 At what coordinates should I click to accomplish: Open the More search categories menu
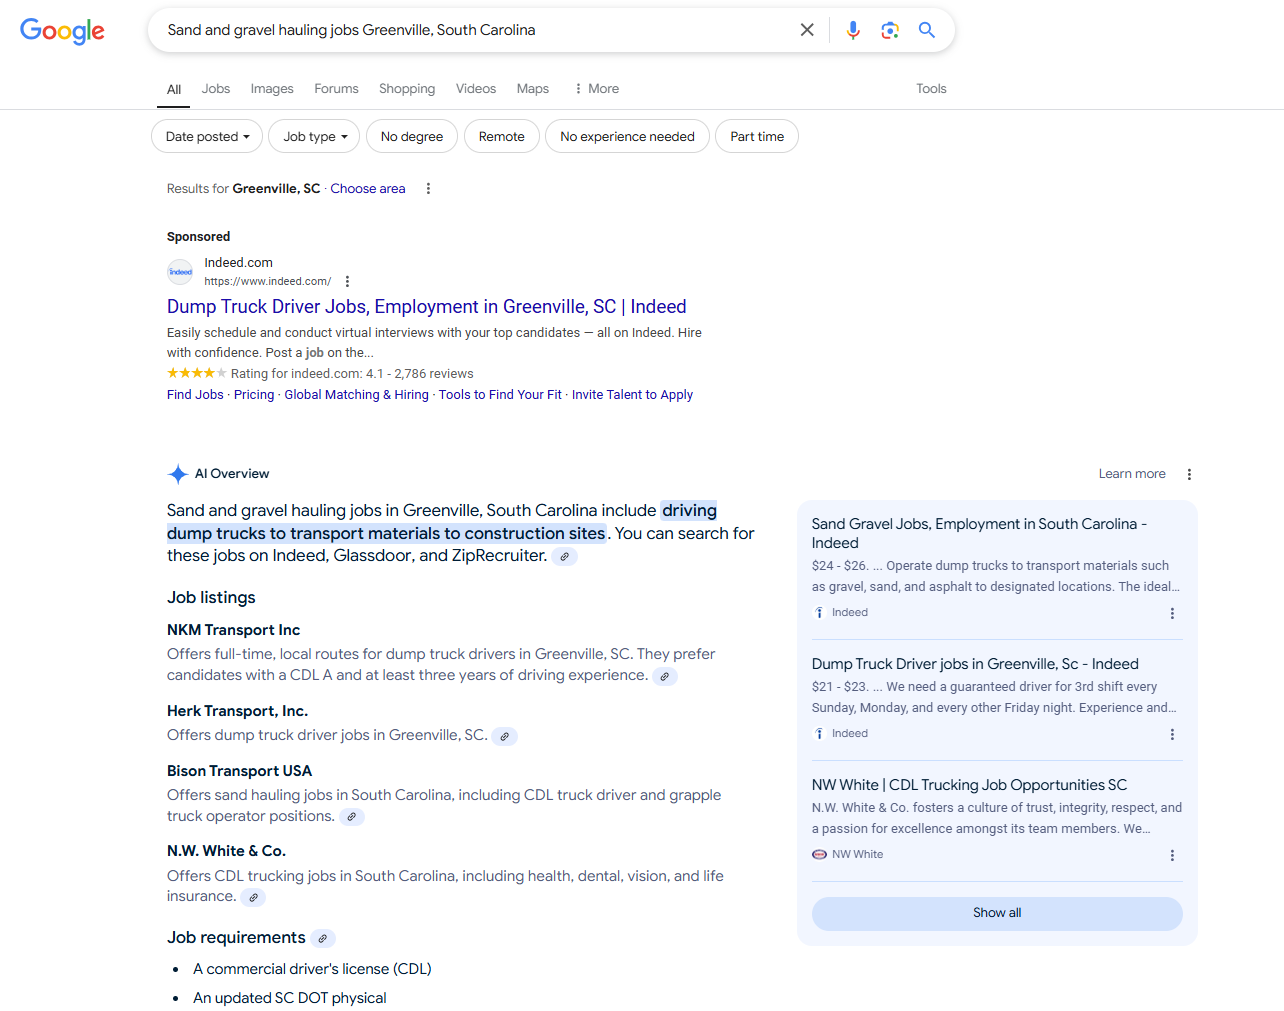click(596, 89)
